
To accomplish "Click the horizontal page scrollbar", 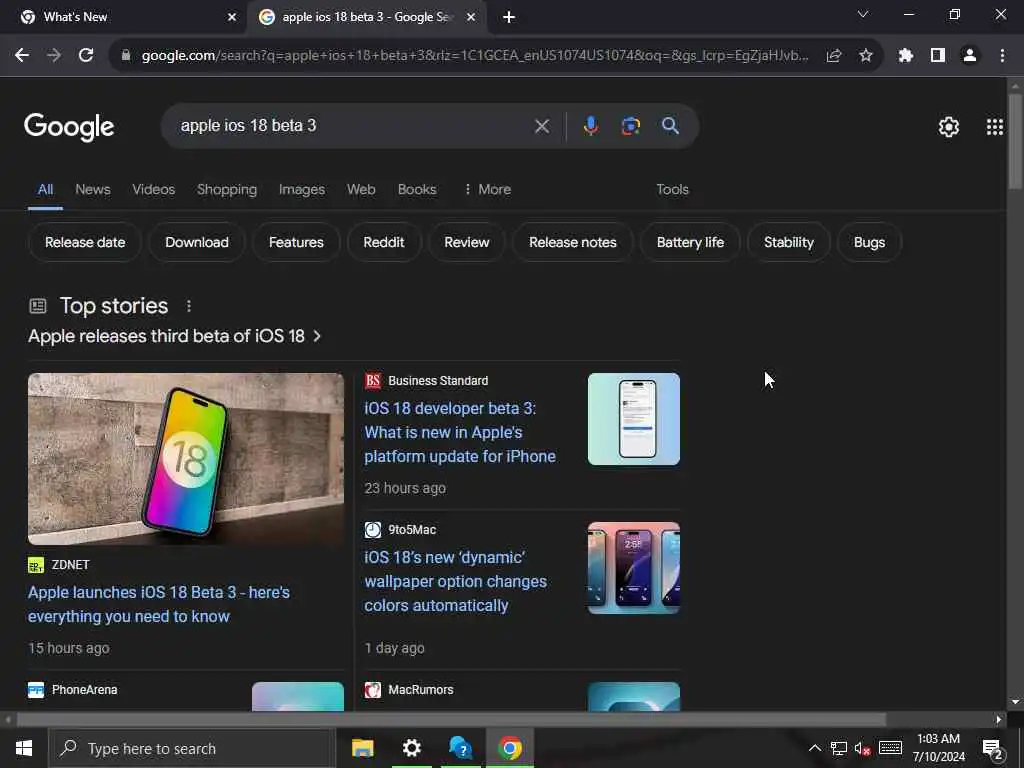I will click(451, 720).
